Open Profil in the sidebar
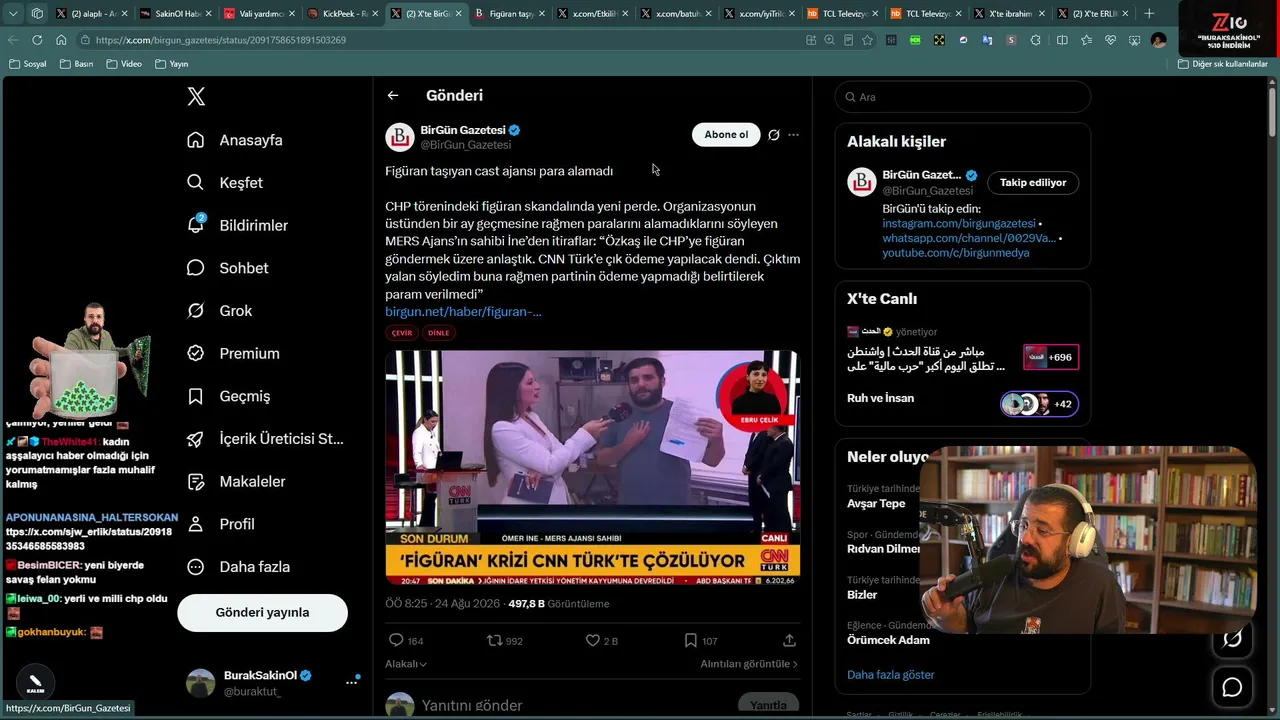1280x720 pixels. [x=221, y=524]
